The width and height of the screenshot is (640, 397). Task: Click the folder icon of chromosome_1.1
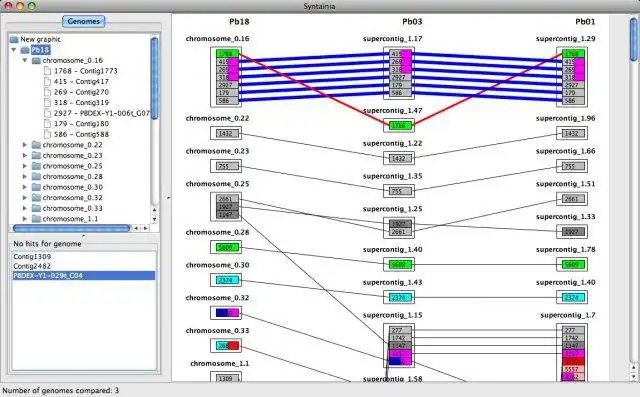click(36, 219)
